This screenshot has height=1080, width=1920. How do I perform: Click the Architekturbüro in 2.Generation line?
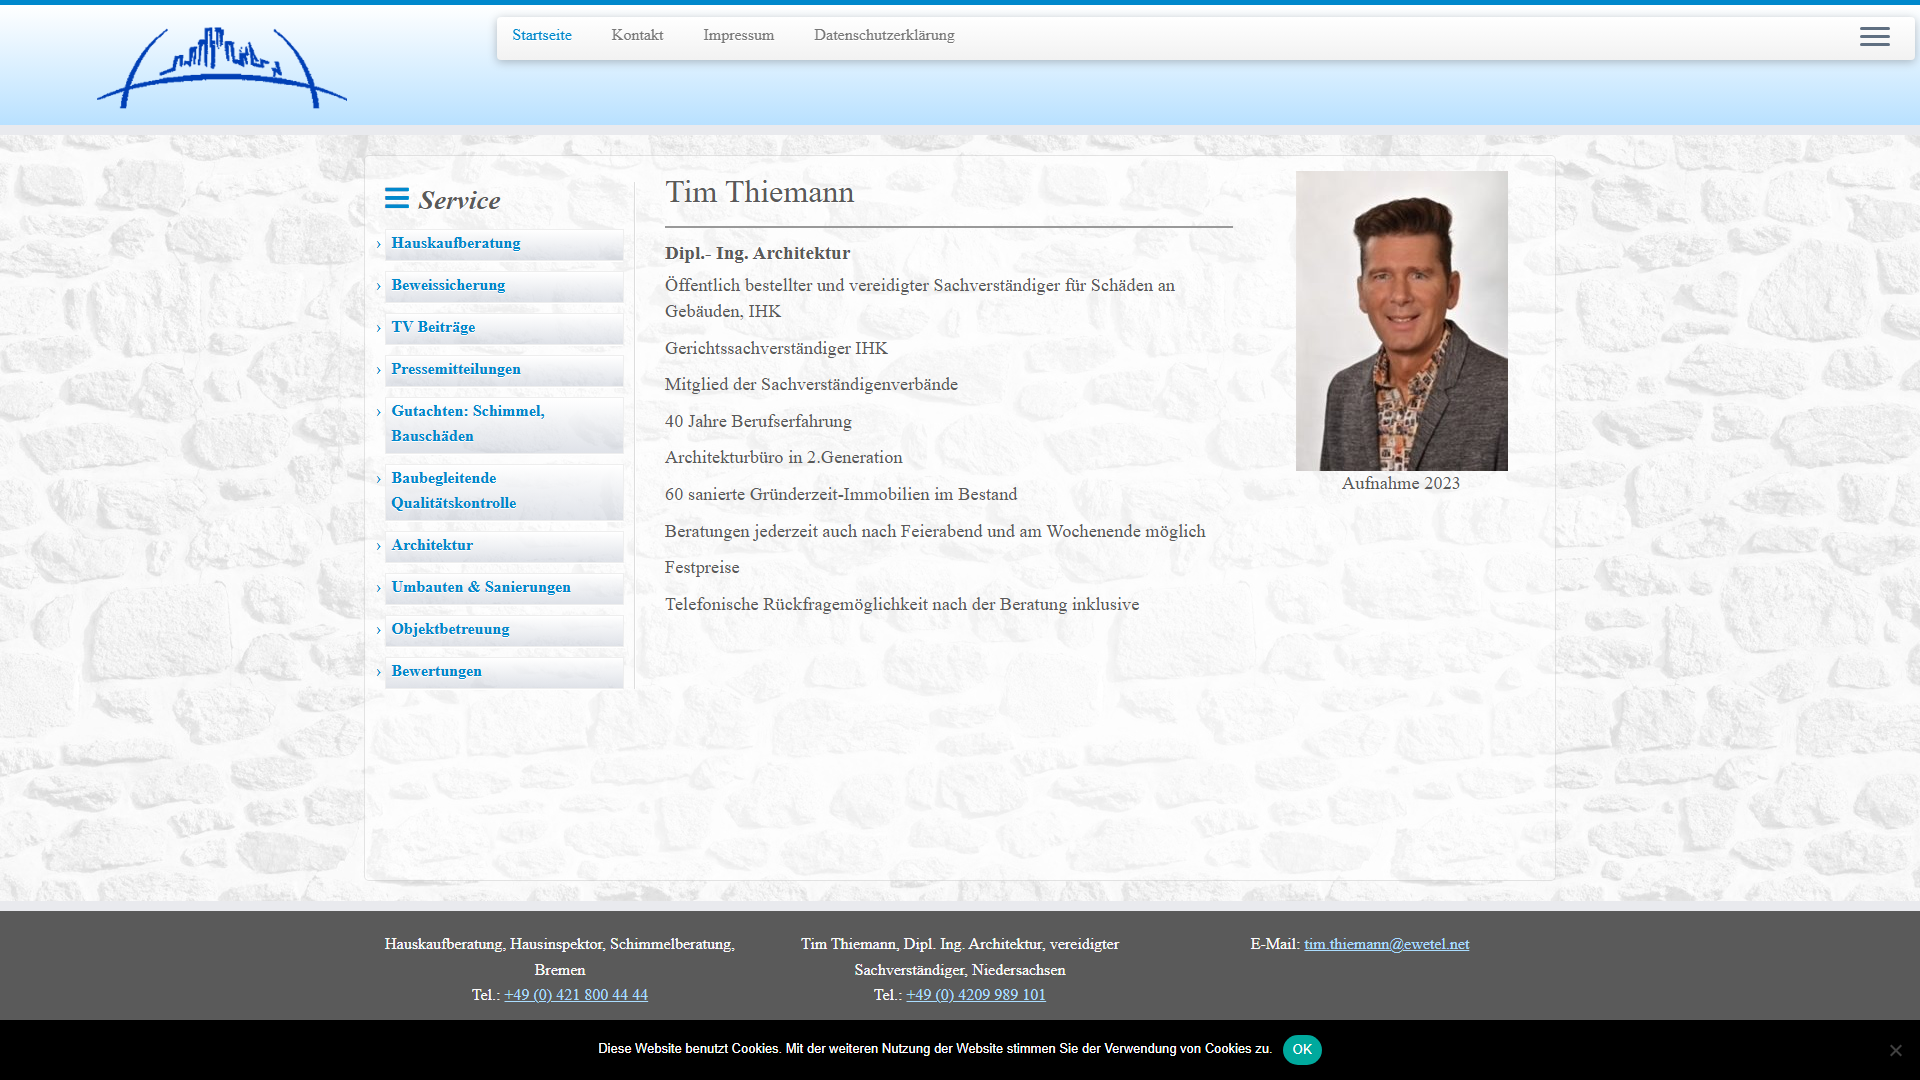[x=784, y=458]
